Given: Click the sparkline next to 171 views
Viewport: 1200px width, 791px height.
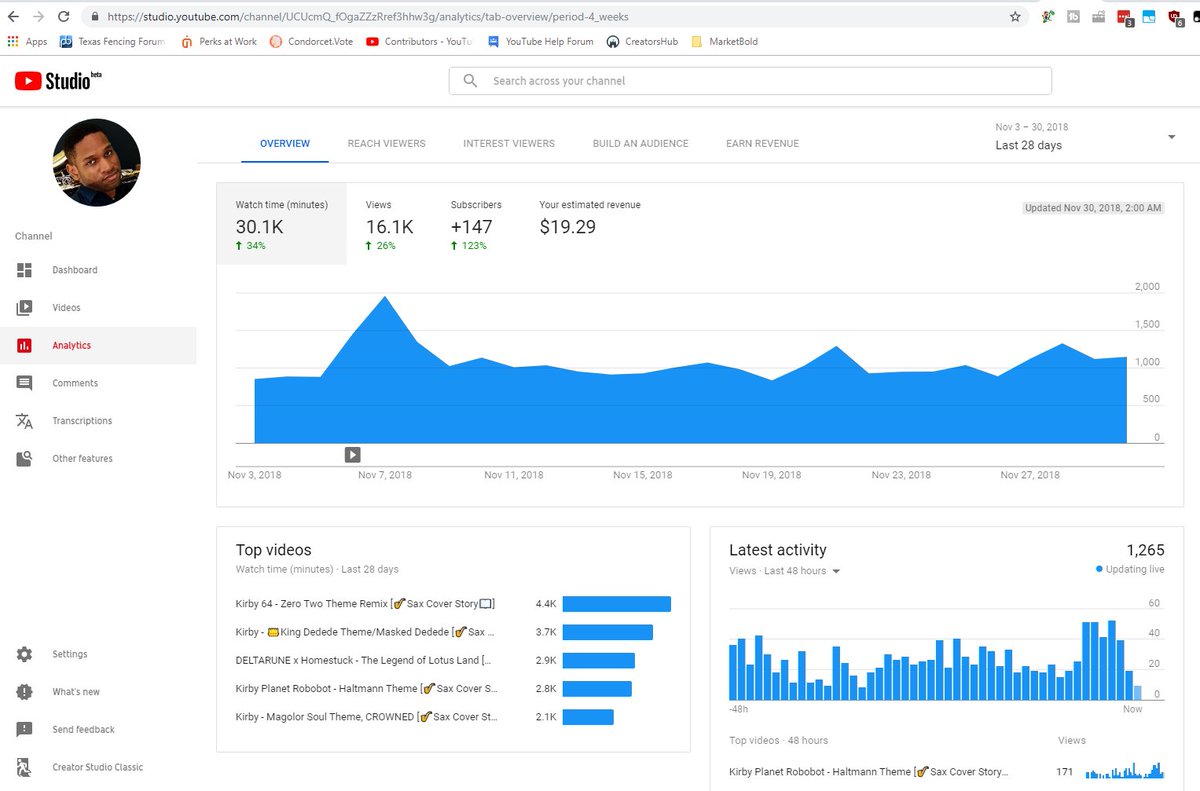Looking at the screenshot, I should click(1125, 771).
